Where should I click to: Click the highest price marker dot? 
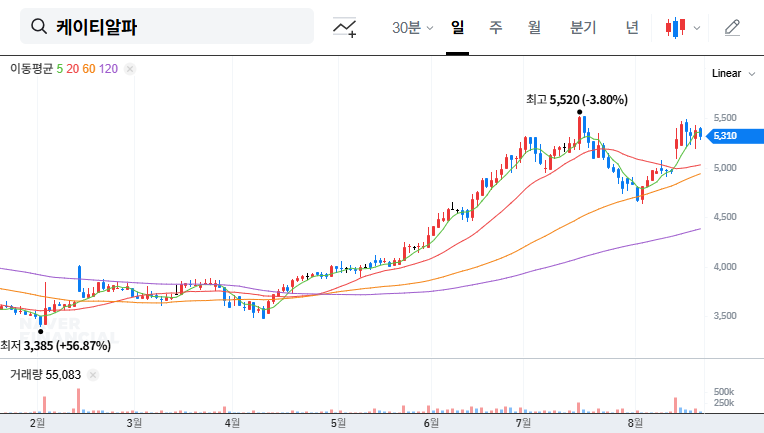pyautogui.click(x=580, y=113)
